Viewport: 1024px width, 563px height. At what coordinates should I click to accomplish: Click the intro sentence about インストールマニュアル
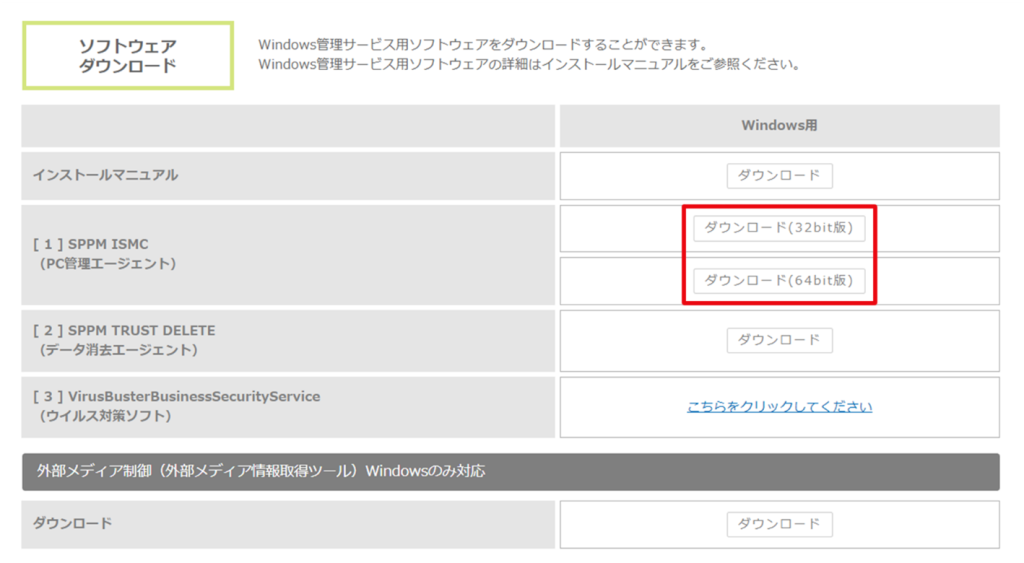click(529, 65)
